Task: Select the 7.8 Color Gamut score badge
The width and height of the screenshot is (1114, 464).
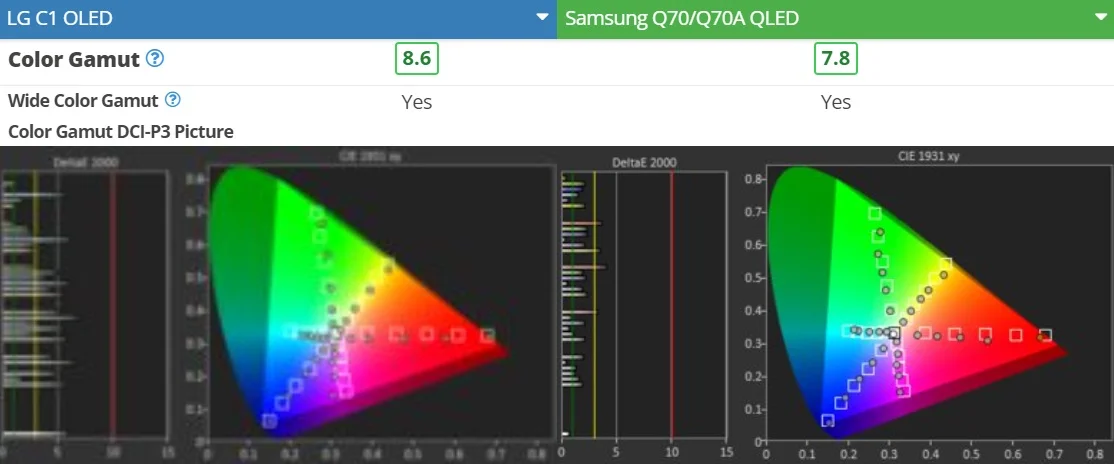Action: pyautogui.click(x=836, y=58)
